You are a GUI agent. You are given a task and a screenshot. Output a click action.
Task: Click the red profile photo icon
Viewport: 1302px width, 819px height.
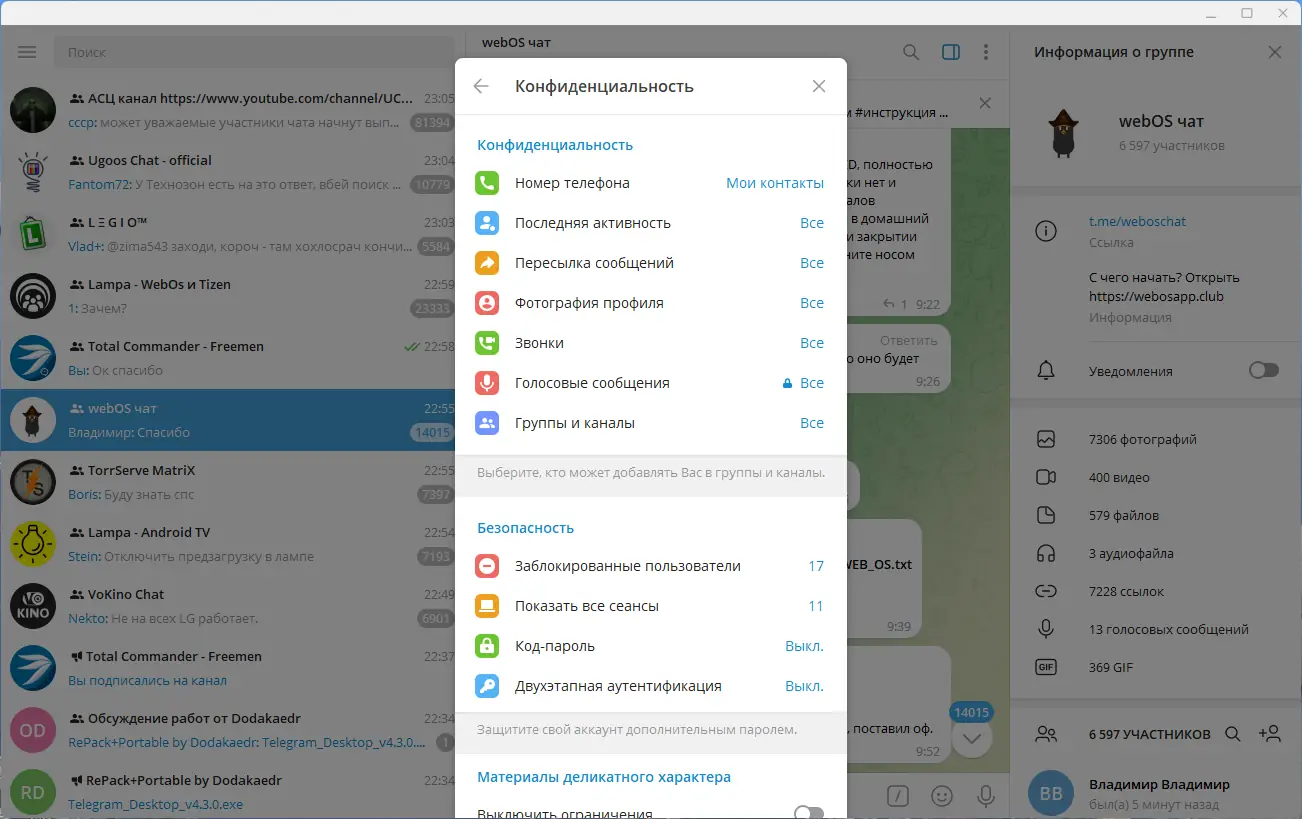(x=487, y=303)
